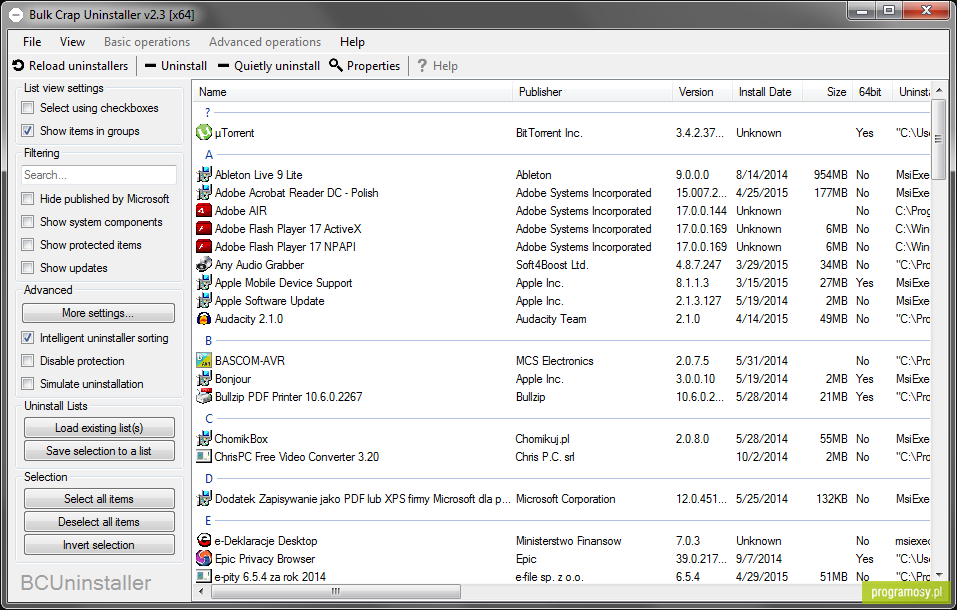Click the vertical scrollbar thumb

coord(939,139)
